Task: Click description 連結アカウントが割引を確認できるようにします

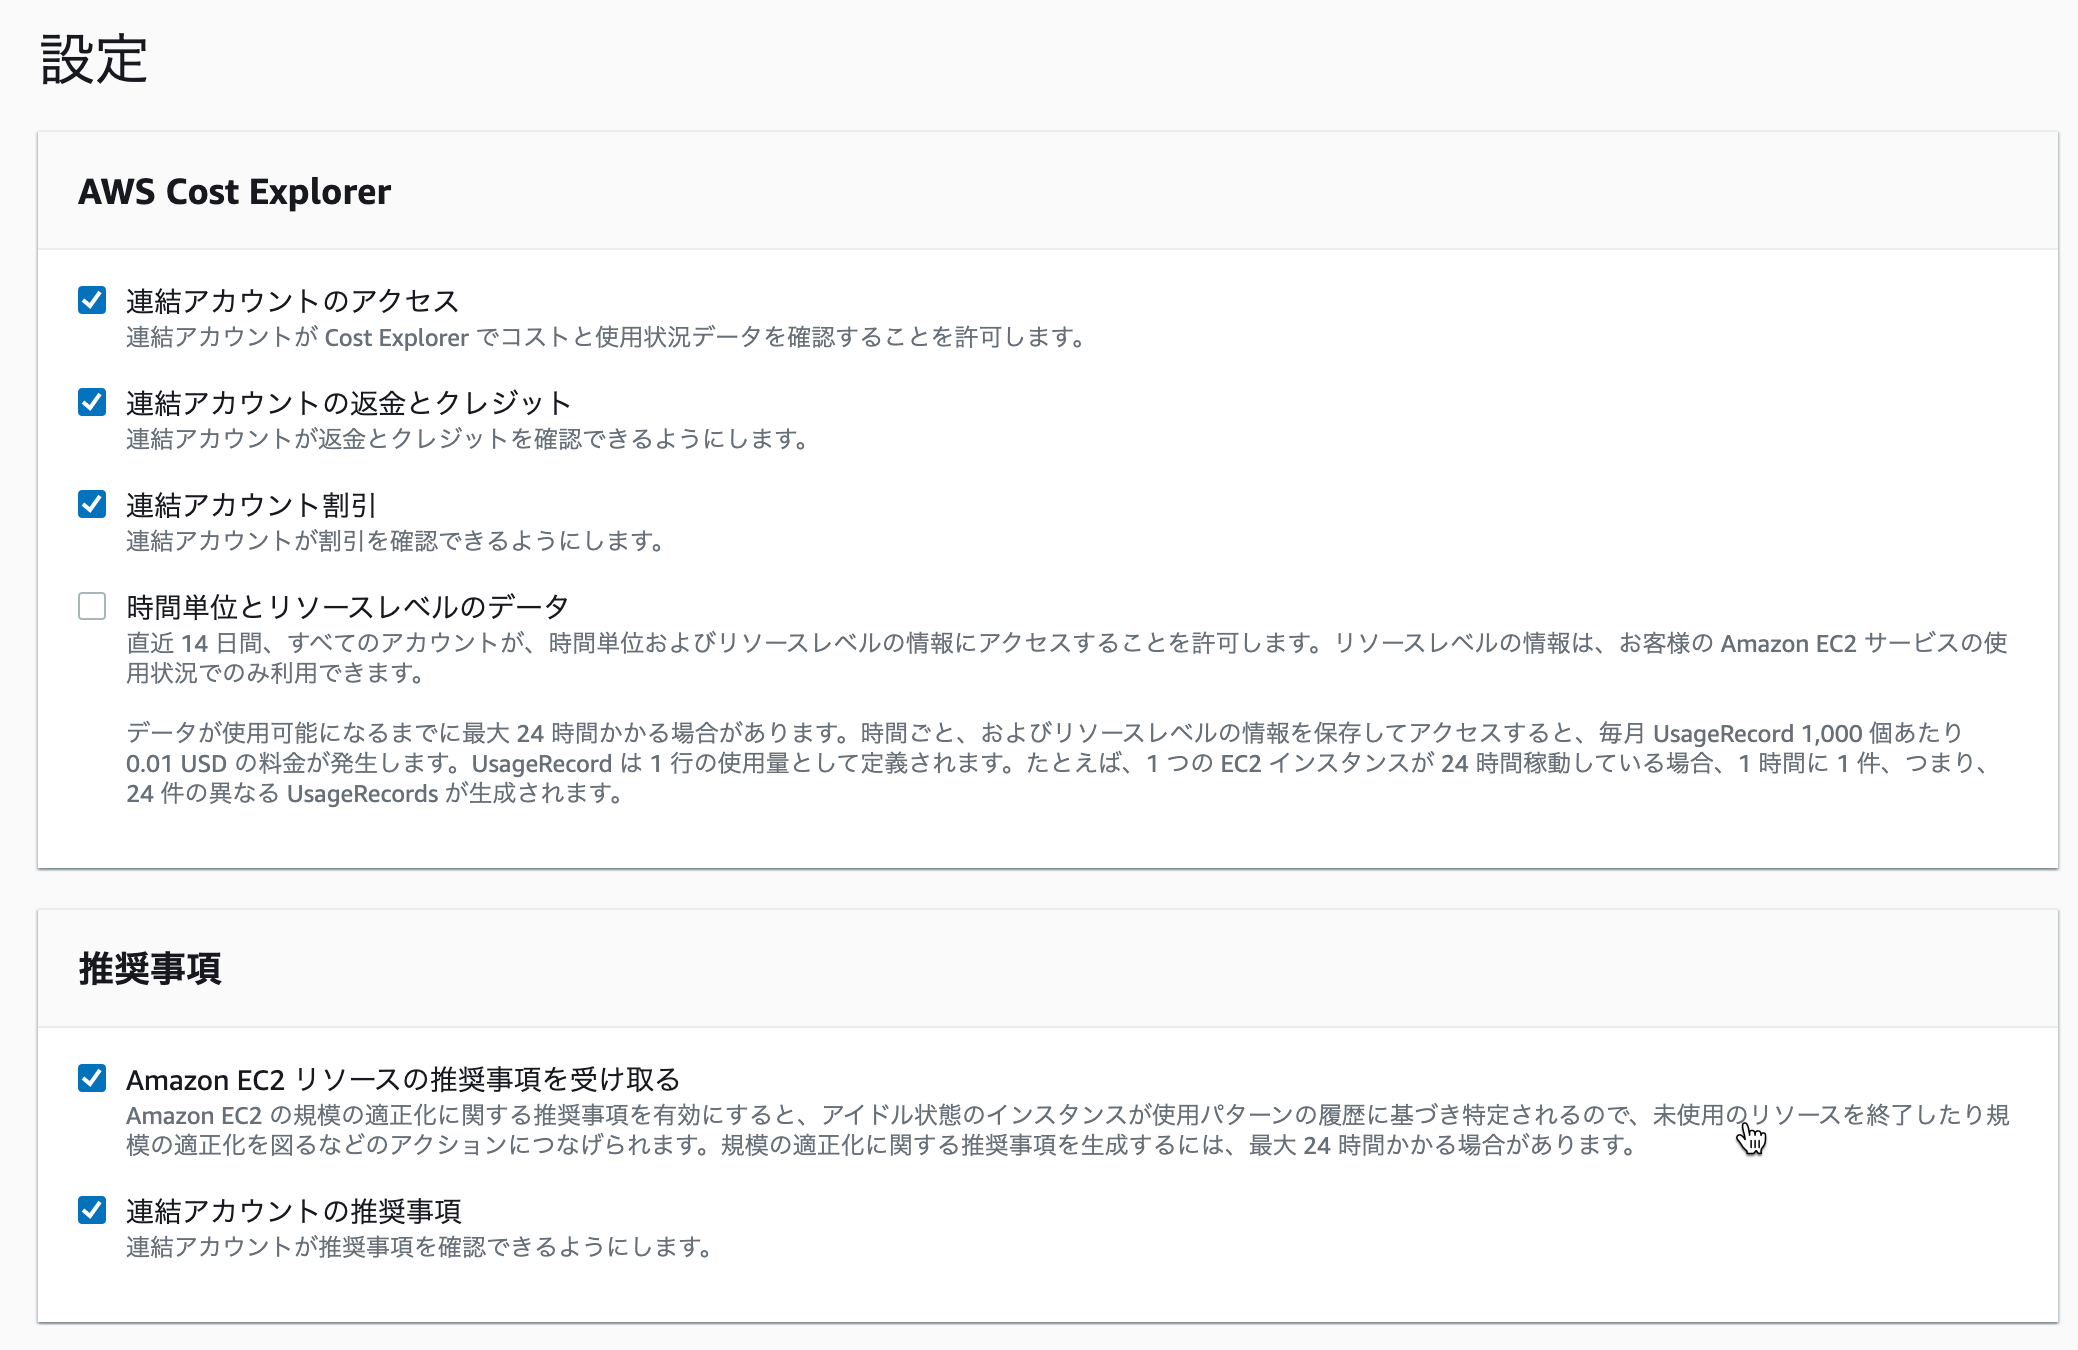Action: tap(397, 541)
